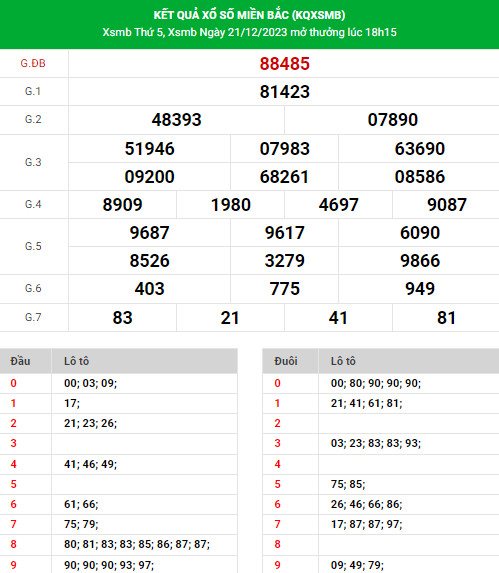Click G.4 number 1980

231,205
